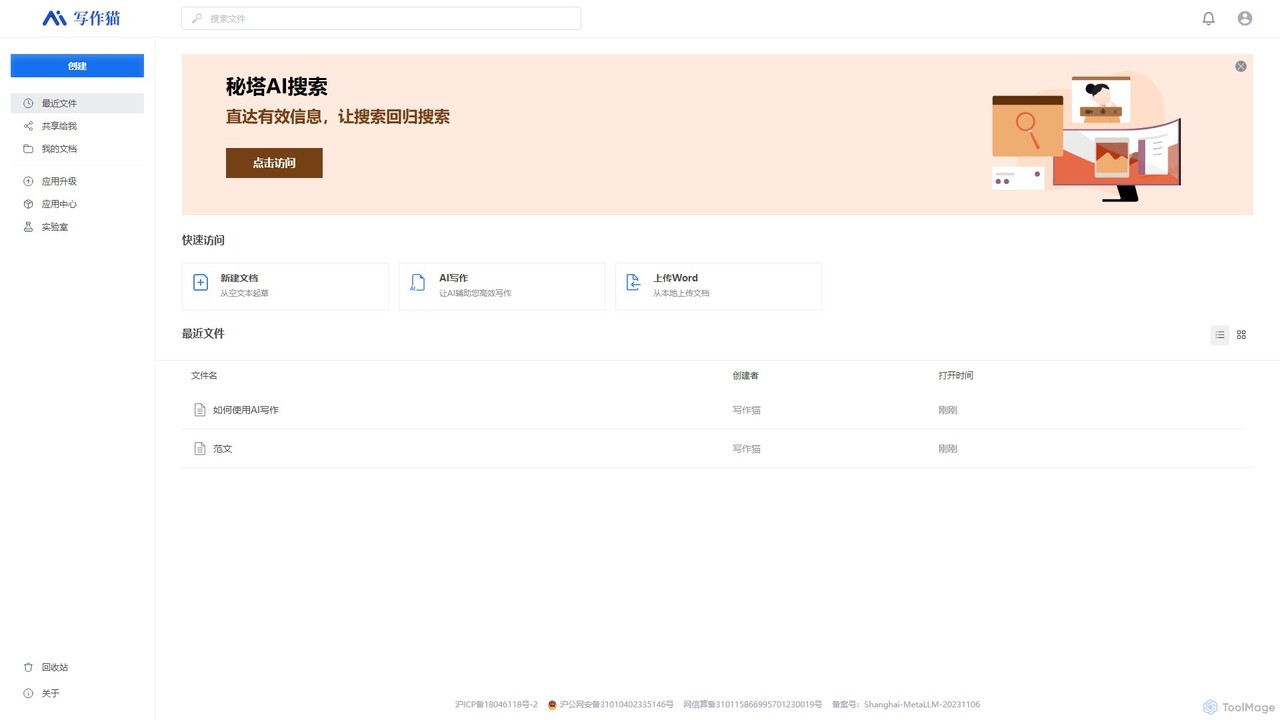Switch recent files to list view
This screenshot has height=720, width=1280.
tap(1220, 335)
